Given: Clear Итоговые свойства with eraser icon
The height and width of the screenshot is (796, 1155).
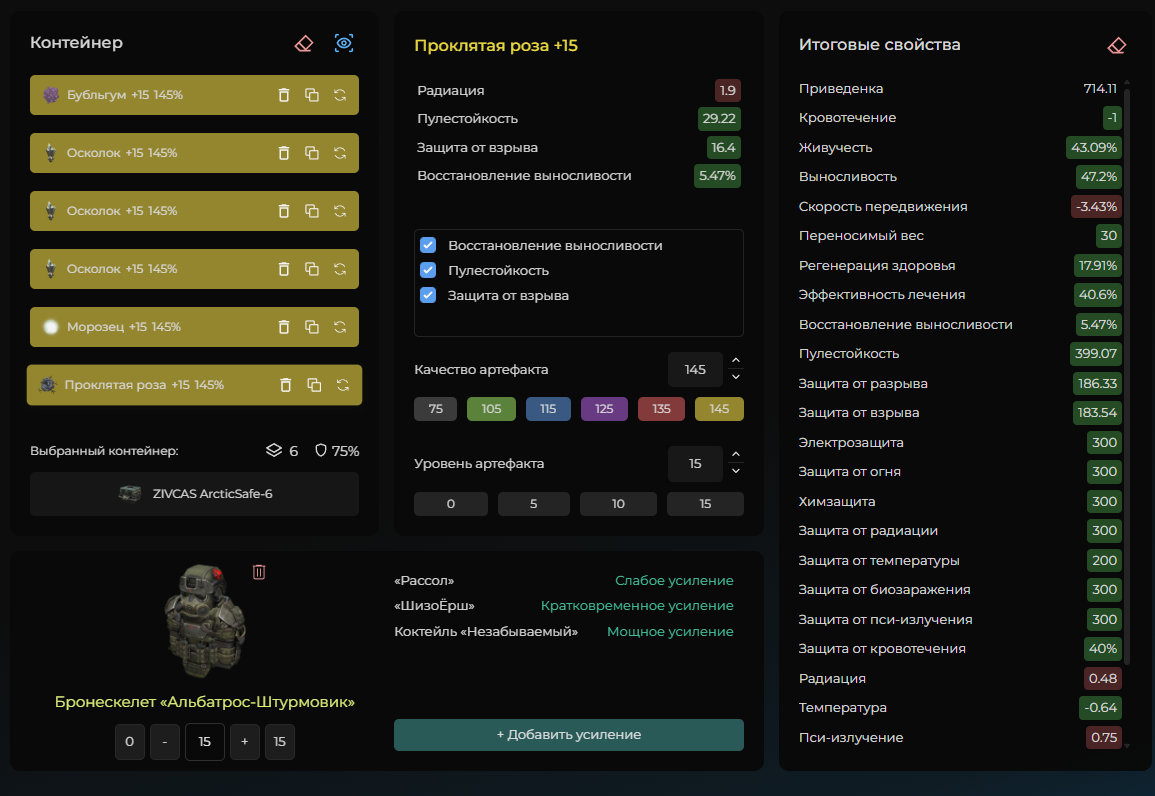Looking at the screenshot, I should point(1117,46).
